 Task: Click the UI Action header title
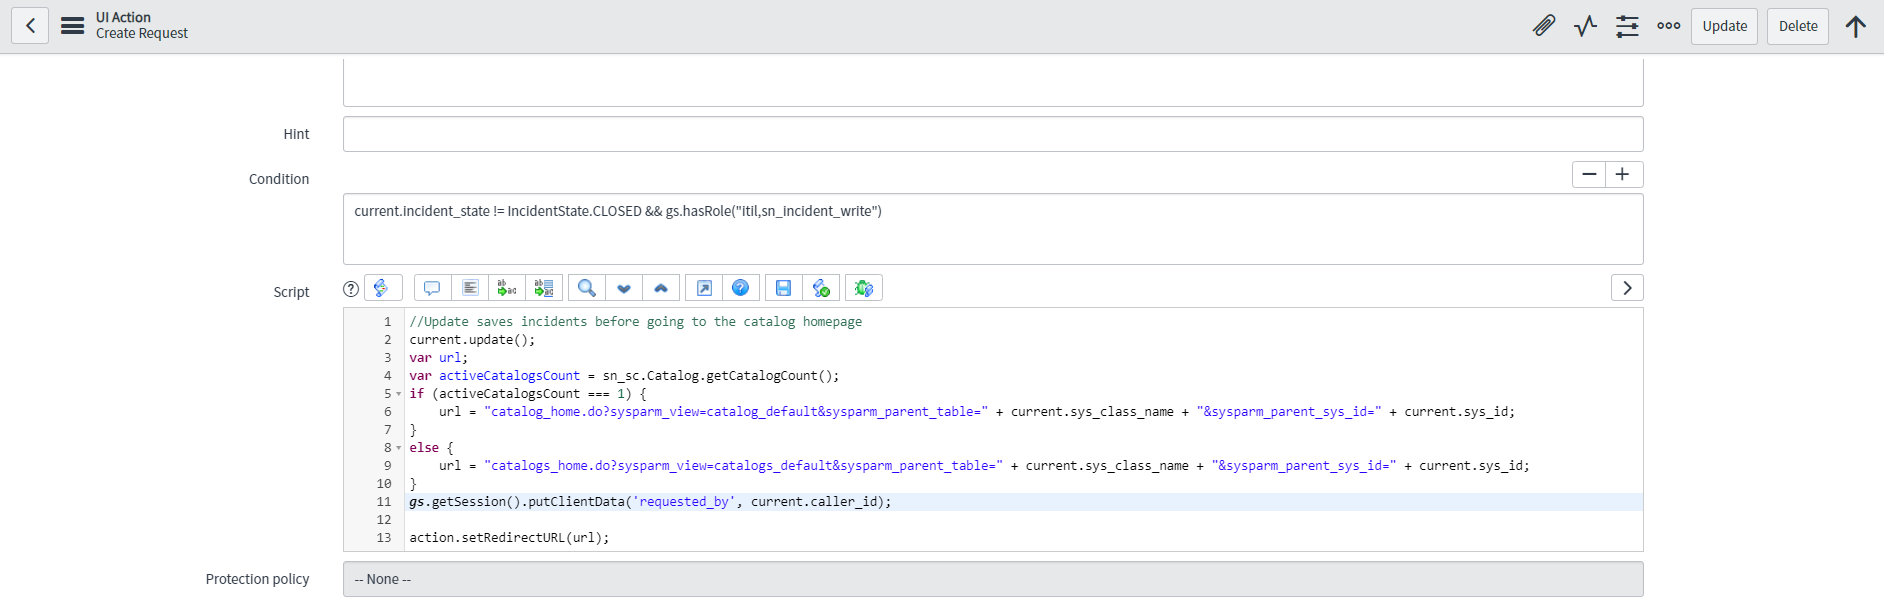click(123, 18)
